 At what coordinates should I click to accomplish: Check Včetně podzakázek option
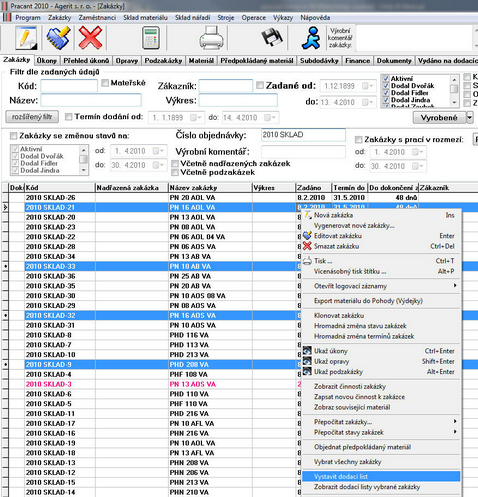175,172
